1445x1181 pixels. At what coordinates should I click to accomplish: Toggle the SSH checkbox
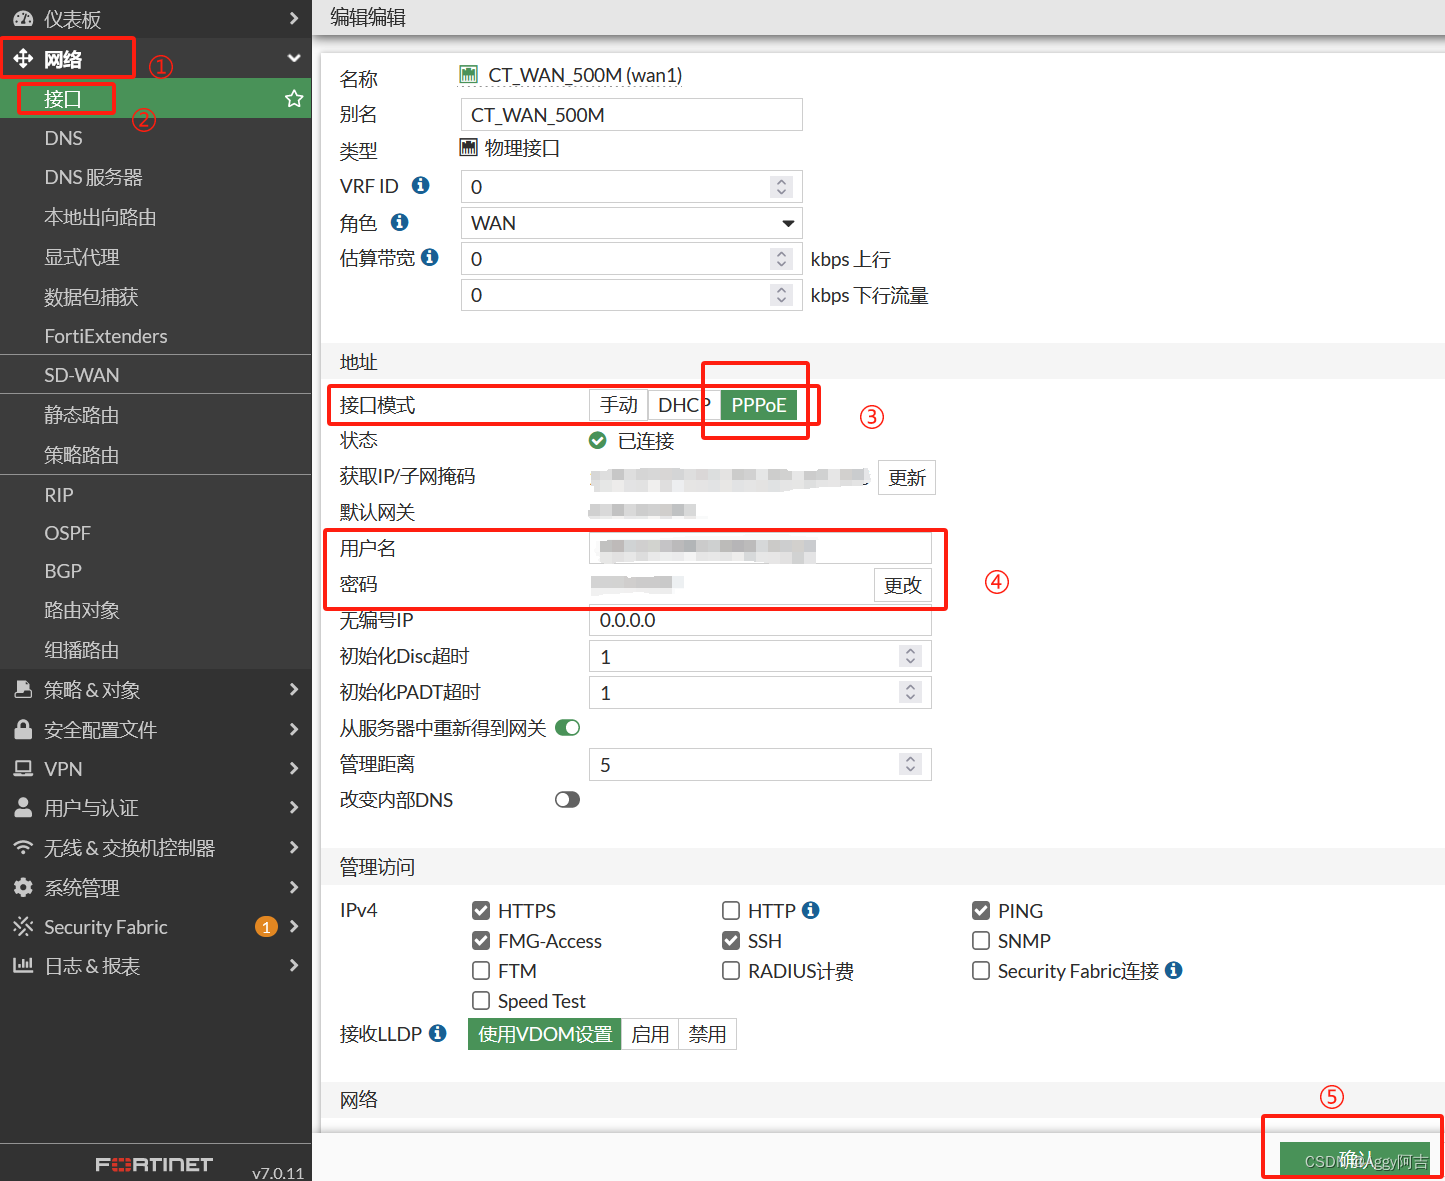pos(731,940)
